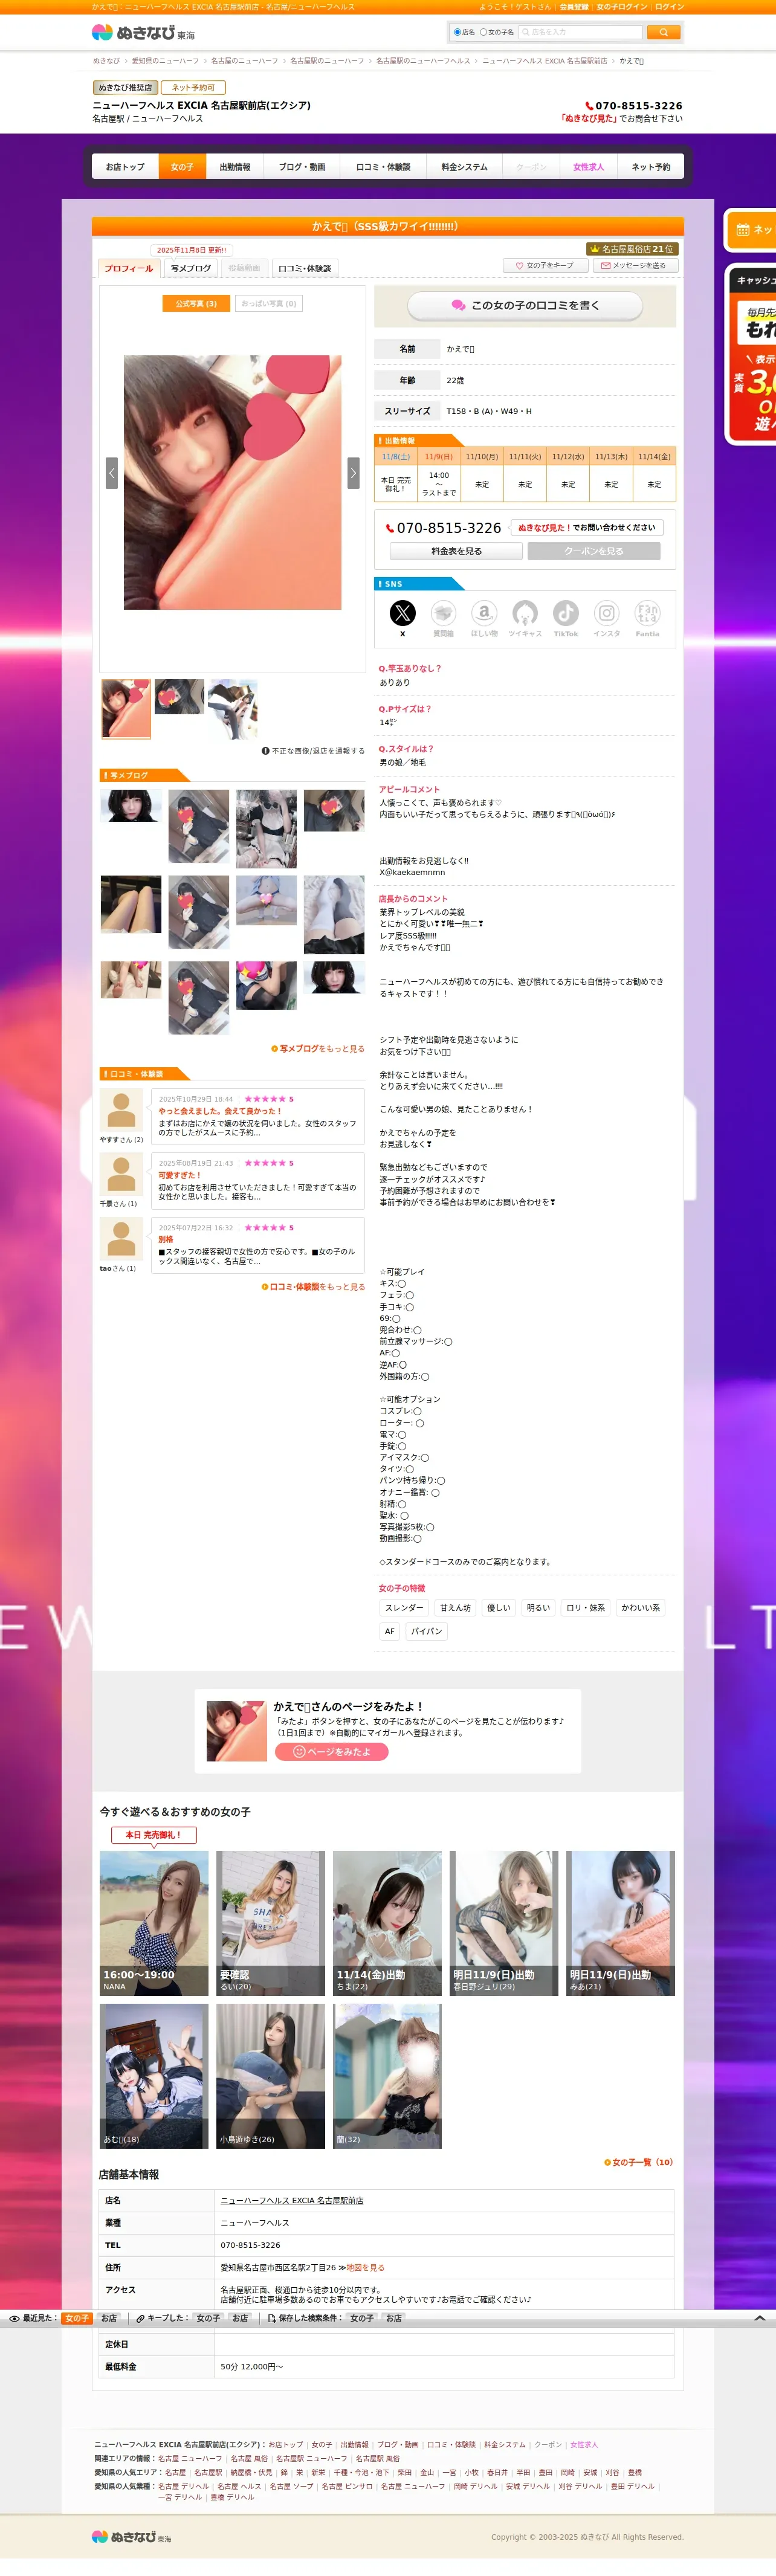Open the ログイン header link

(669, 7)
